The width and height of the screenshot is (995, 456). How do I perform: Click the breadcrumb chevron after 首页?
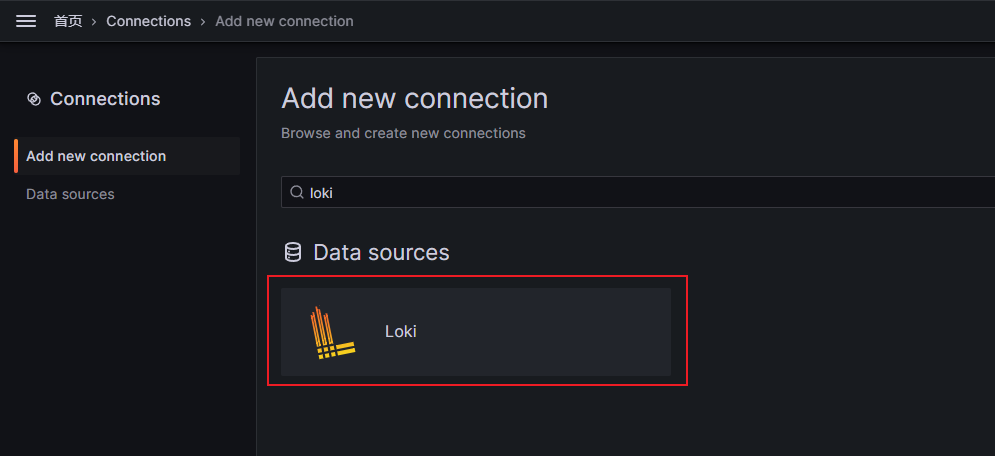tap(94, 21)
